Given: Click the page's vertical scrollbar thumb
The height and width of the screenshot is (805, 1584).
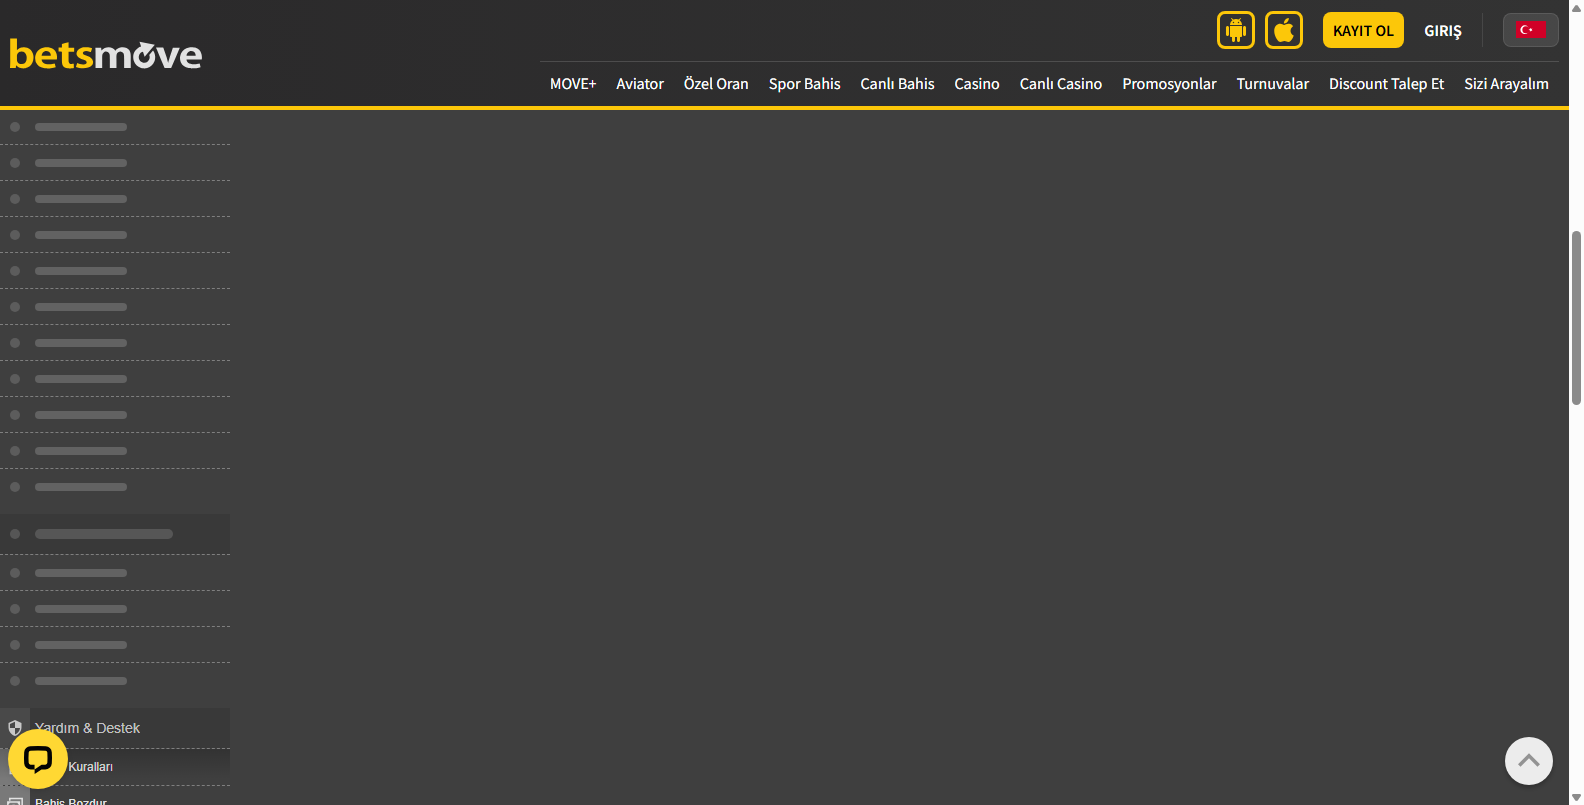Looking at the screenshot, I should coord(1576,317).
